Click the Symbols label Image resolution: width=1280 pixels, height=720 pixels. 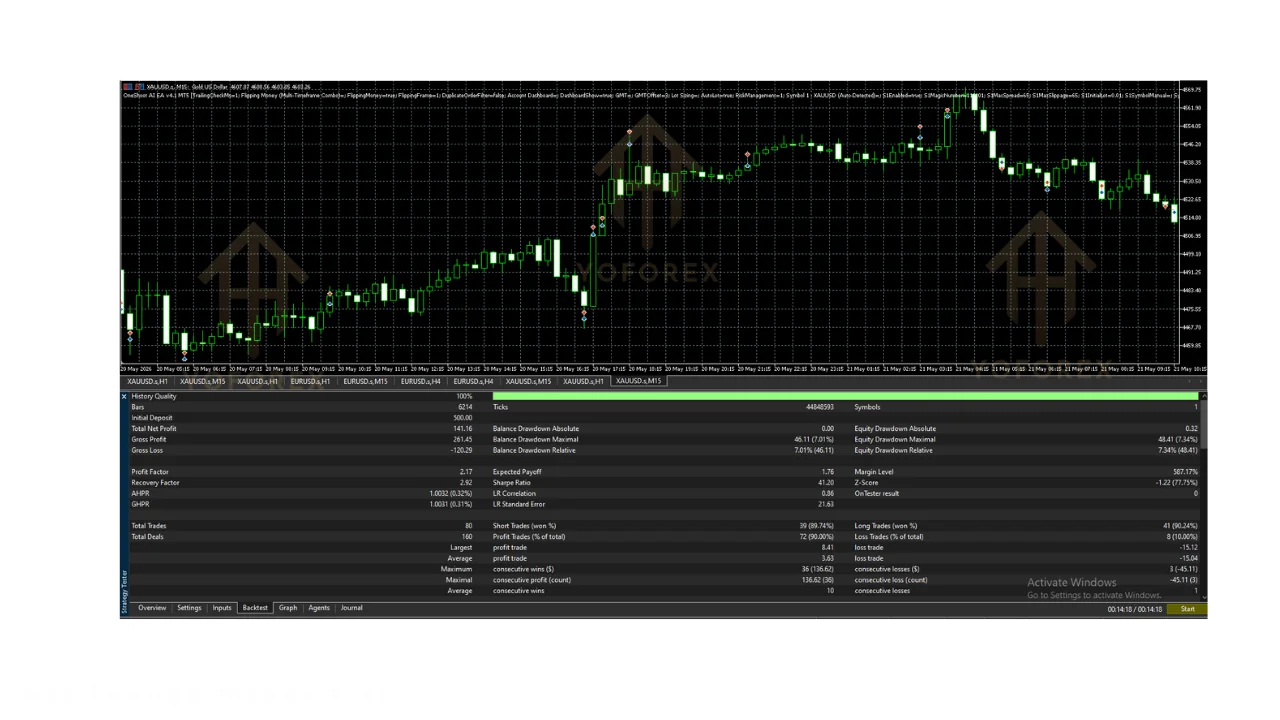point(867,407)
